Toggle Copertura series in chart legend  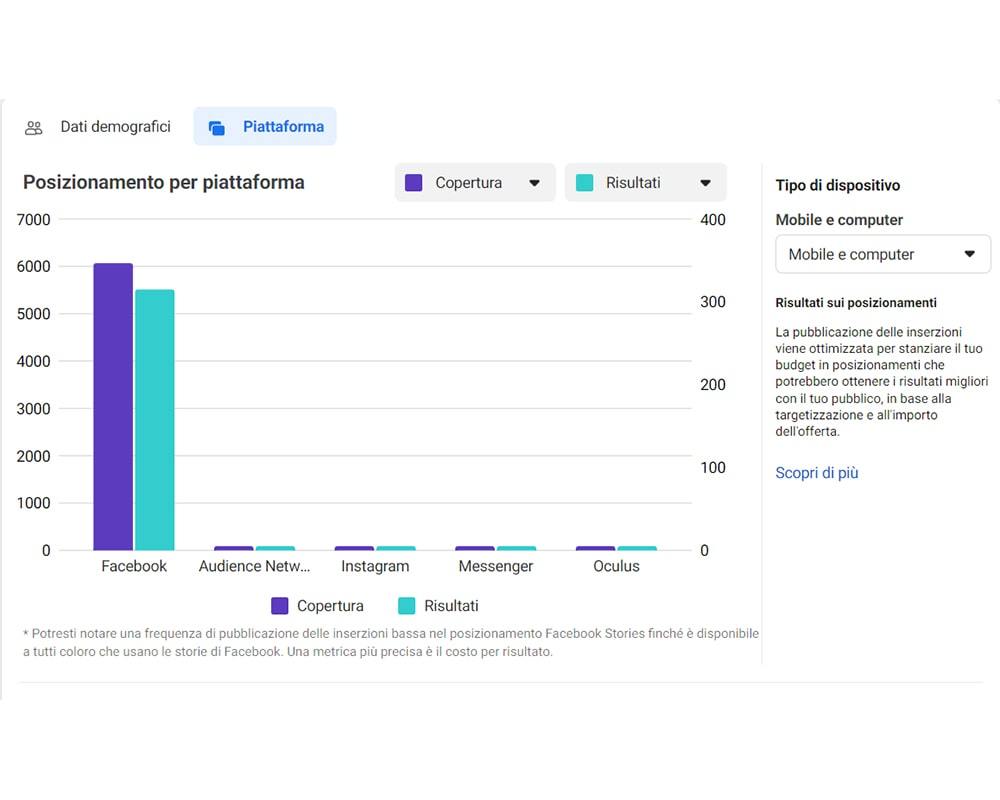tap(318, 606)
